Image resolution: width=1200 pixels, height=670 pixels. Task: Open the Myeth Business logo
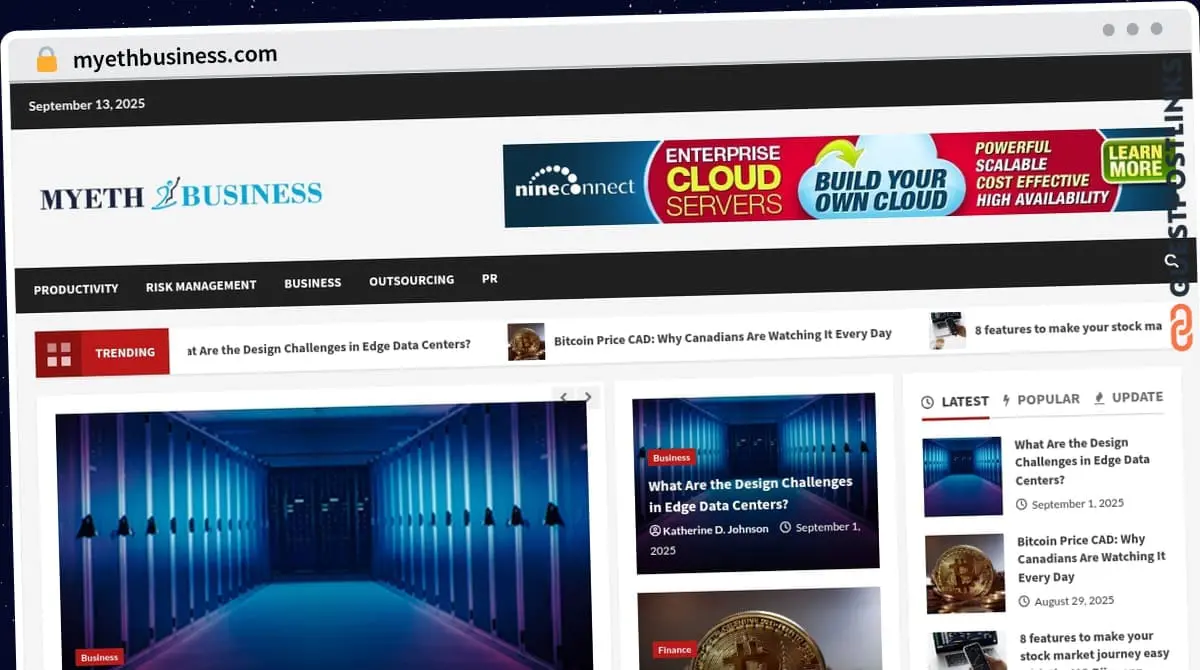[181, 194]
